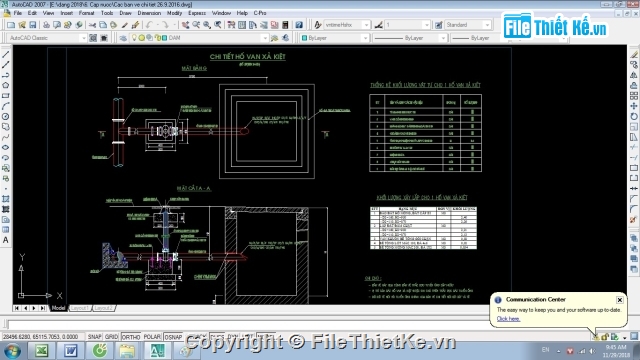The width and height of the screenshot is (640, 360).
Task: Expand the DAM layer dropdown list
Action: pyautogui.click(x=264, y=38)
